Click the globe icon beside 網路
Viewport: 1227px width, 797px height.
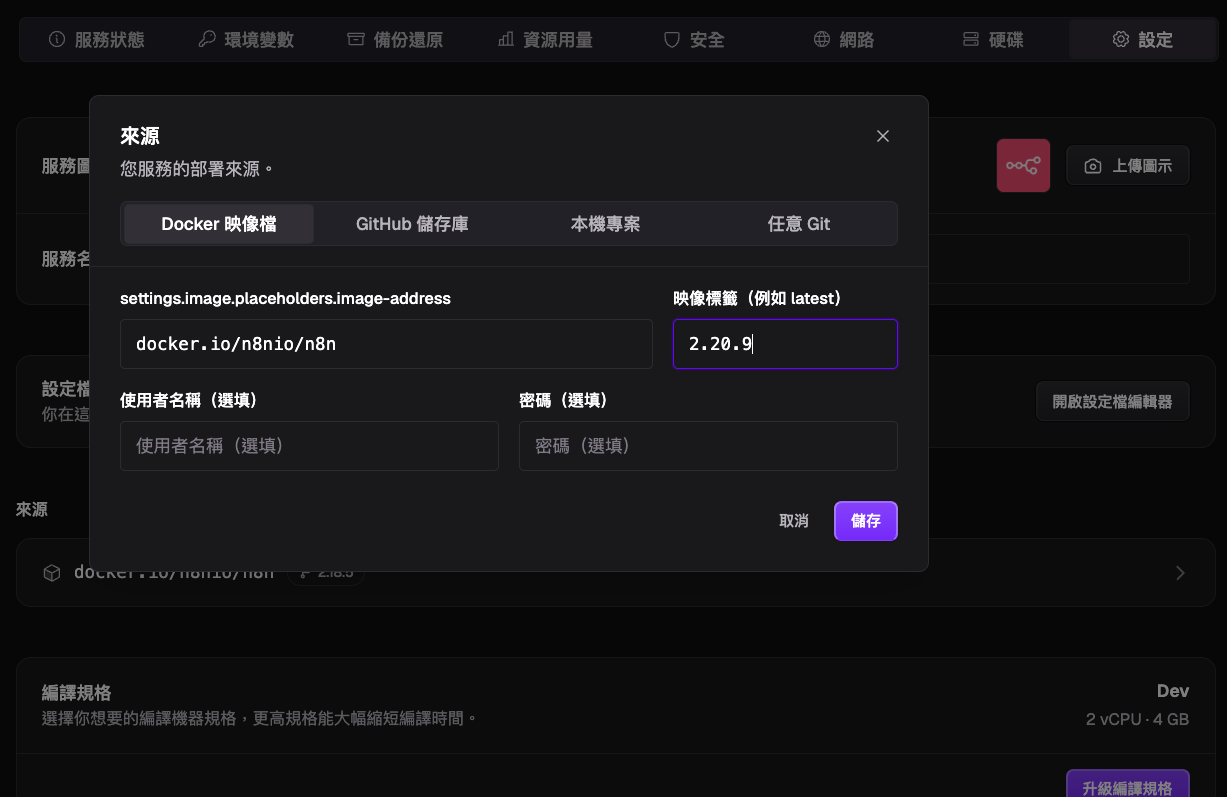tap(822, 40)
